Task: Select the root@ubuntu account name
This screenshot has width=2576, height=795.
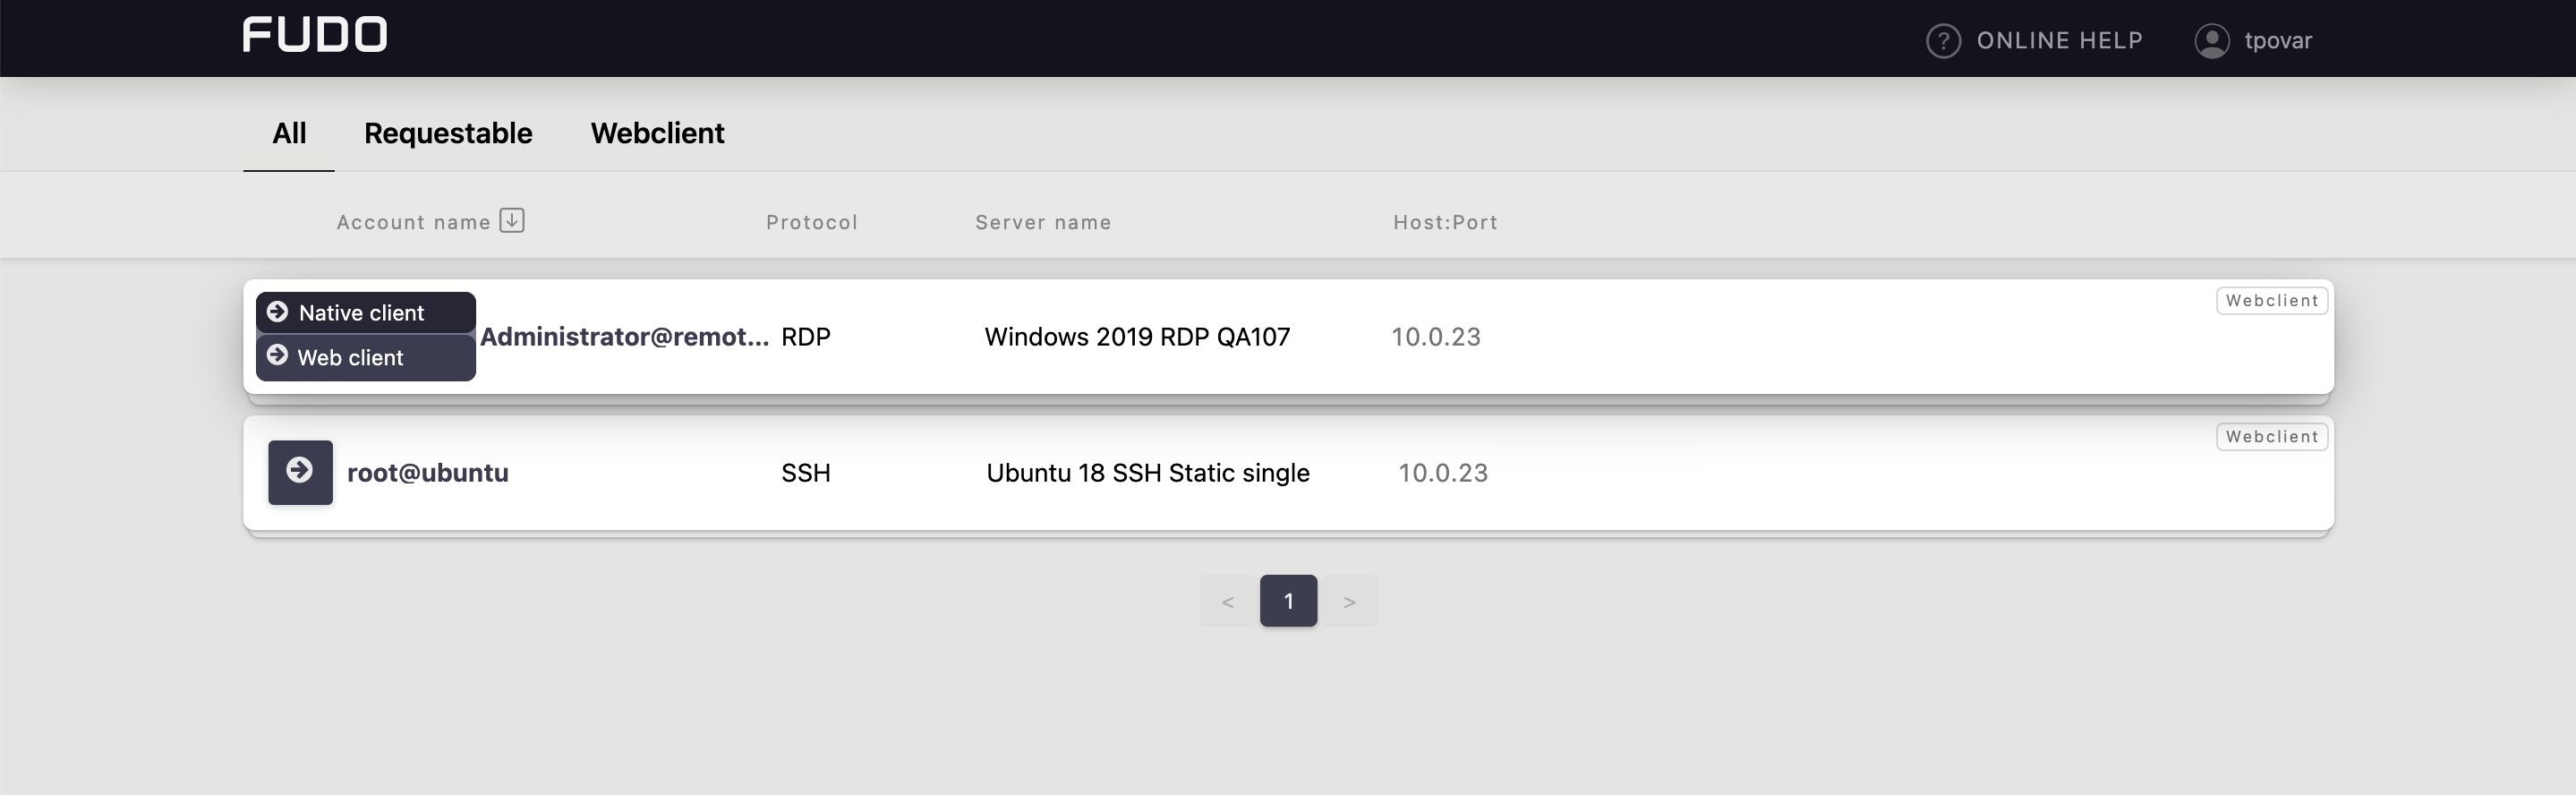Action: coord(428,473)
